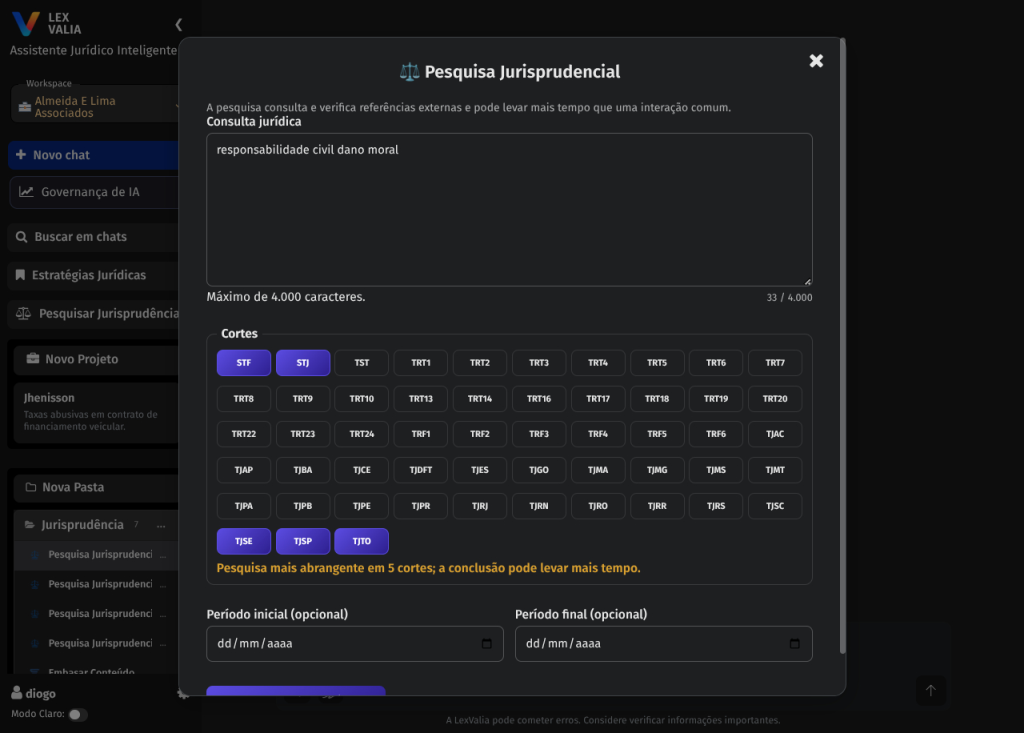Open the first Pesquisa Jurisprudenci chat
This screenshot has height=733, width=1024.
tap(100, 555)
